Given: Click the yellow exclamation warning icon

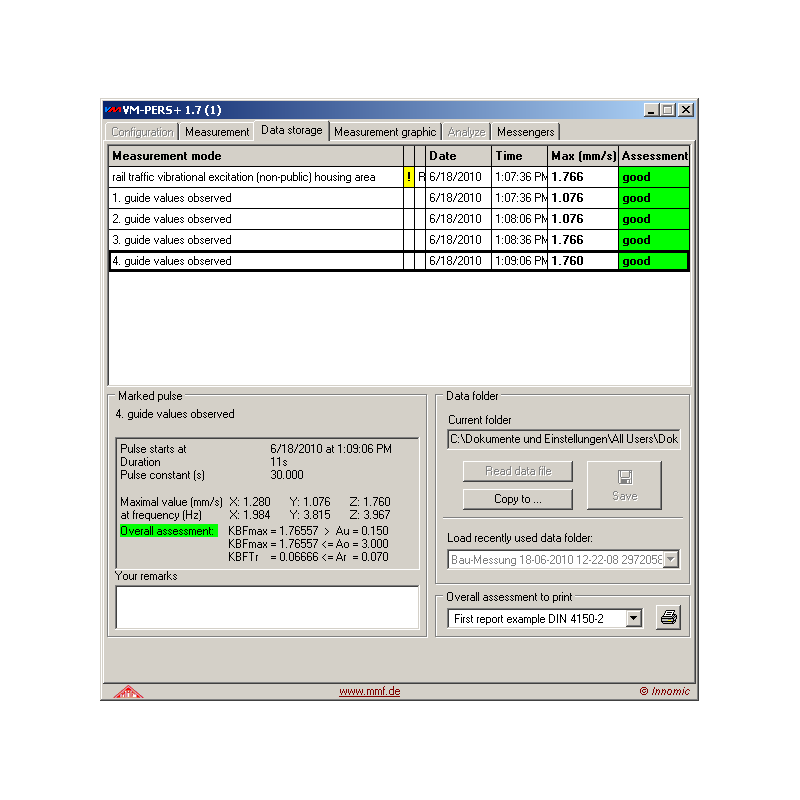Looking at the screenshot, I should coord(408,177).
